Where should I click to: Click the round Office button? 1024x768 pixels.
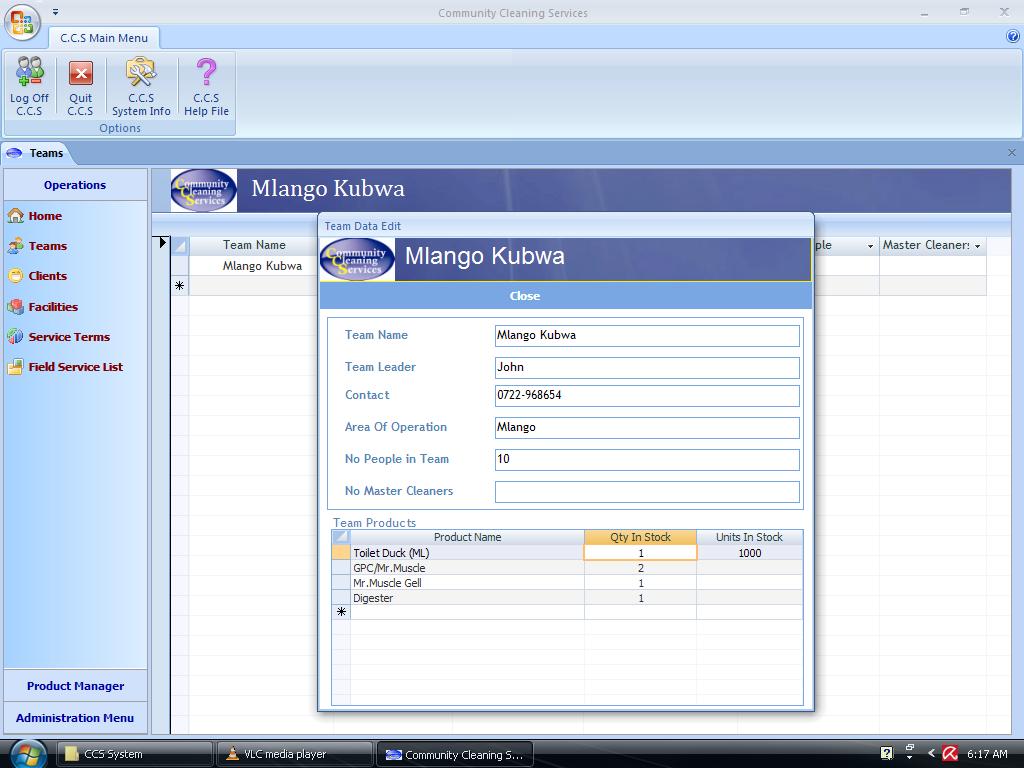coord(22,22)
